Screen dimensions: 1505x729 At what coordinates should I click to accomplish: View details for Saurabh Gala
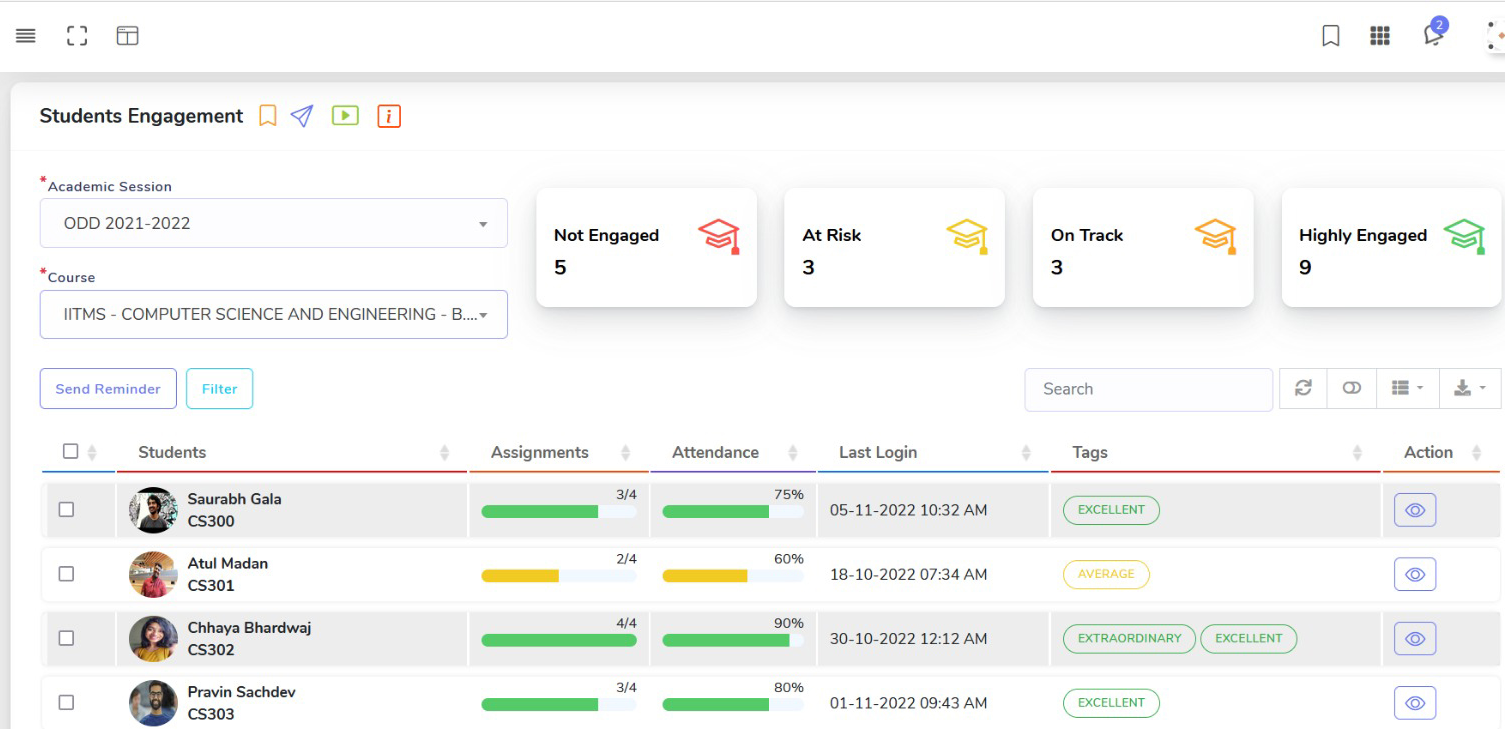1415,510
